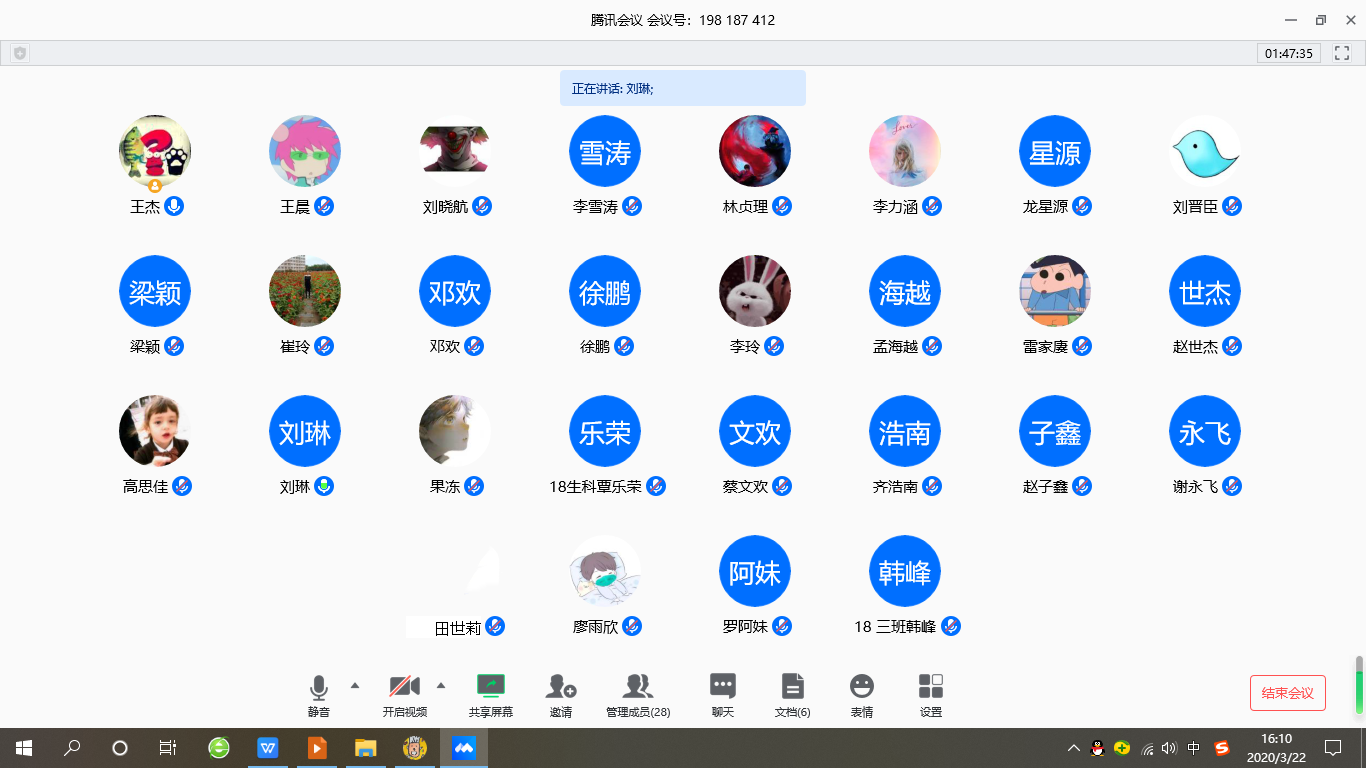This screenshot has width=1366, height=768.
Task: Select the 雪涛 blue avatar
Action: pos(605,151)
